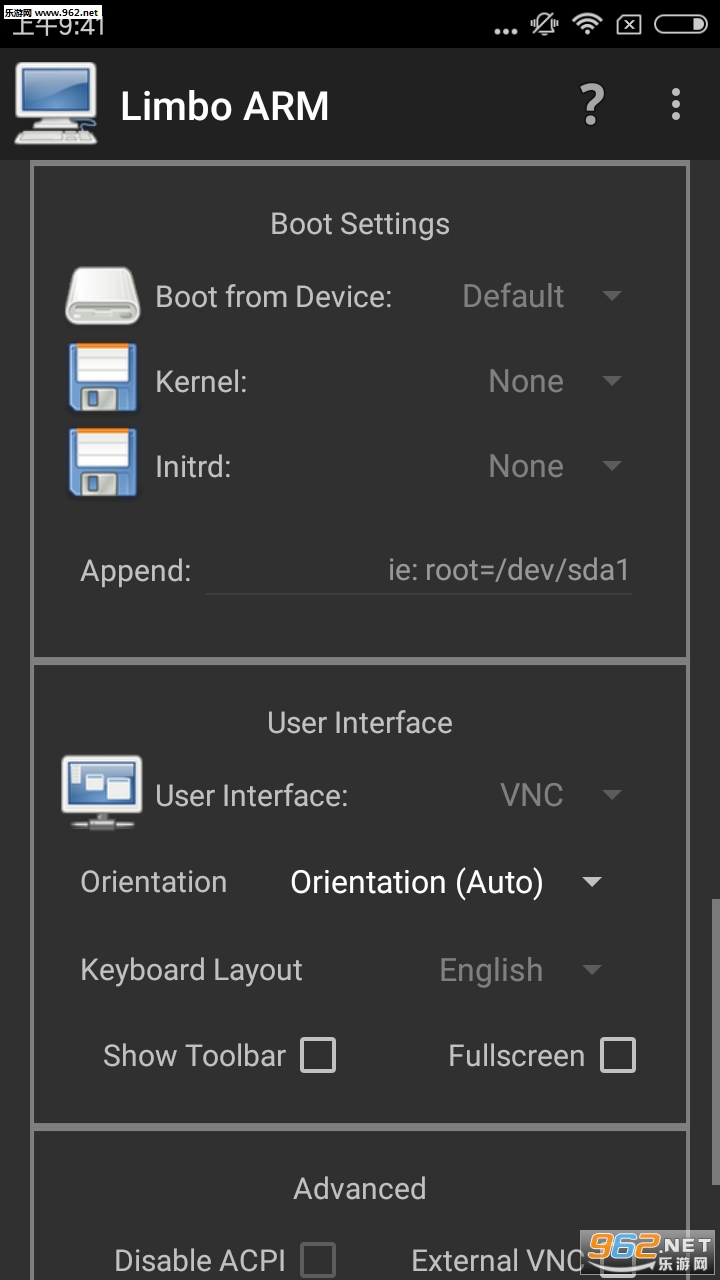Screen dimensions: 720x1280
Task: Expand the Kernel dropdown set to None
Action: coord(554,381)
